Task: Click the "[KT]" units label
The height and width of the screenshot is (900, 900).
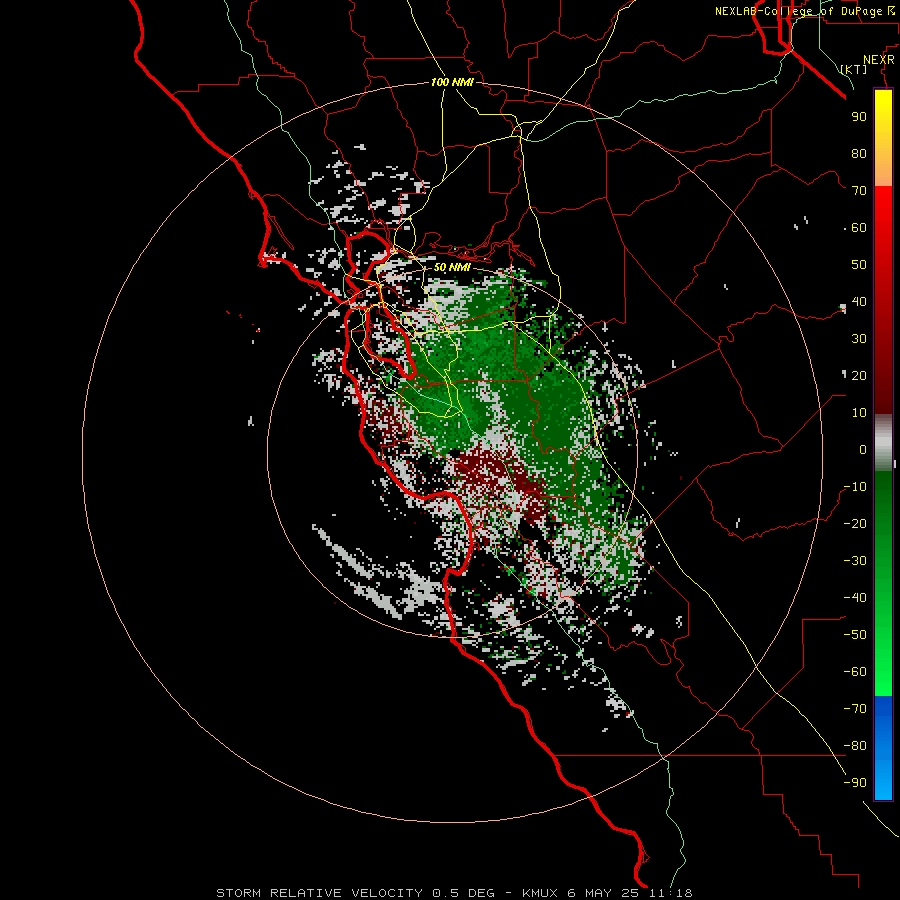Action: pyautogui.click(x=854, y=69)
